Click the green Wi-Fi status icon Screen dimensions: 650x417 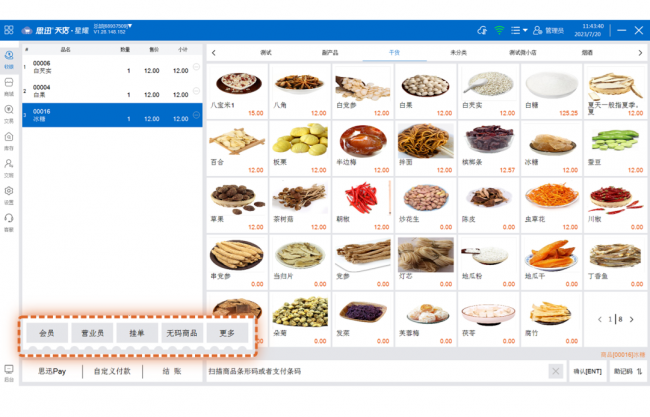pyautogui.click(x=500, y=30)
